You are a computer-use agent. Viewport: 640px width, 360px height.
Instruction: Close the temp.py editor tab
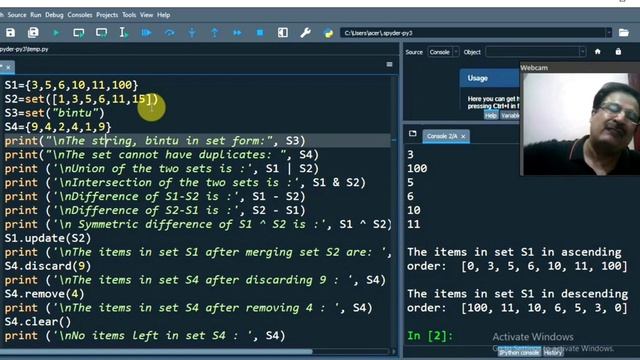click(8, 67)
